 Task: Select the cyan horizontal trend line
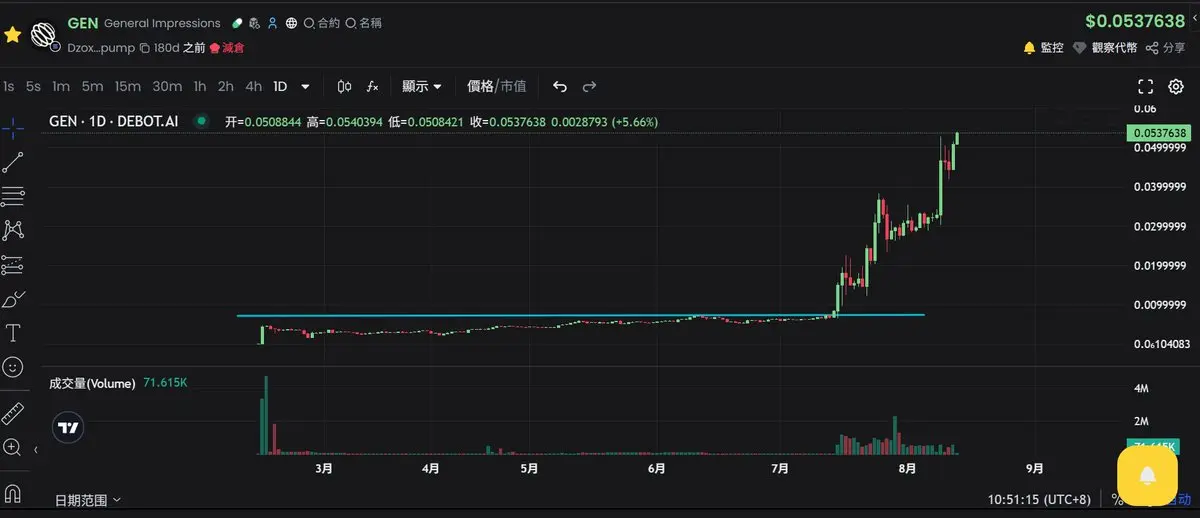click(580, 316)
